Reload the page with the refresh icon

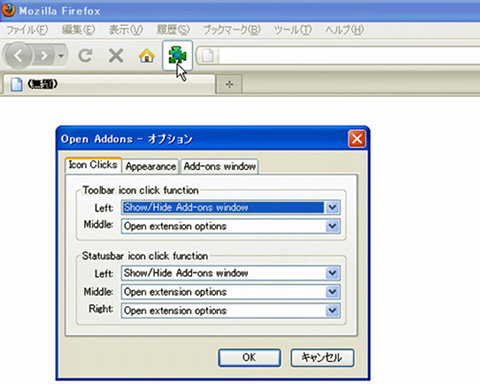(x=85, y=56)
